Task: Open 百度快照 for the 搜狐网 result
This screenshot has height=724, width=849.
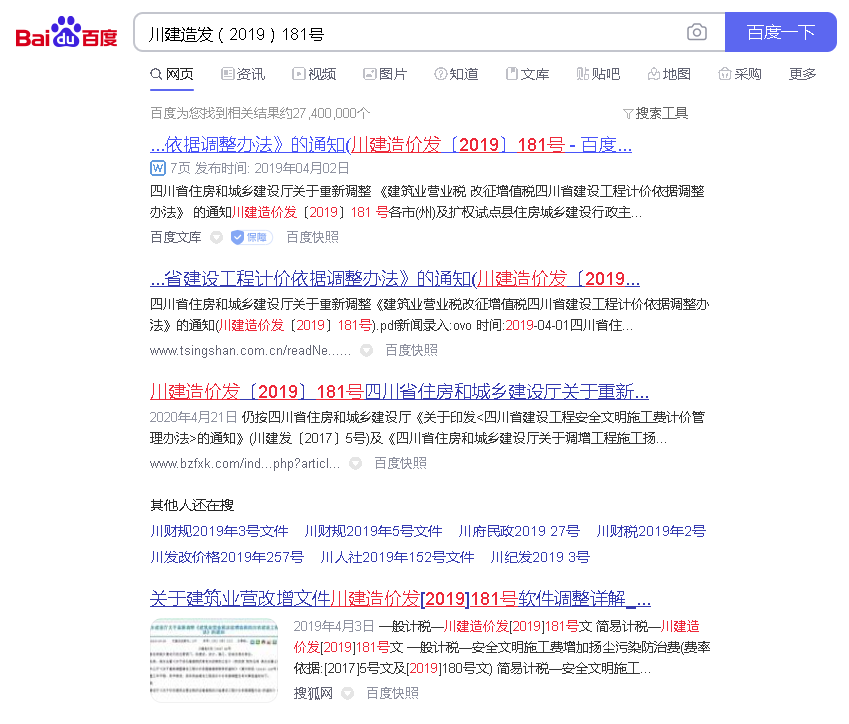Action: tap(392, 694)
